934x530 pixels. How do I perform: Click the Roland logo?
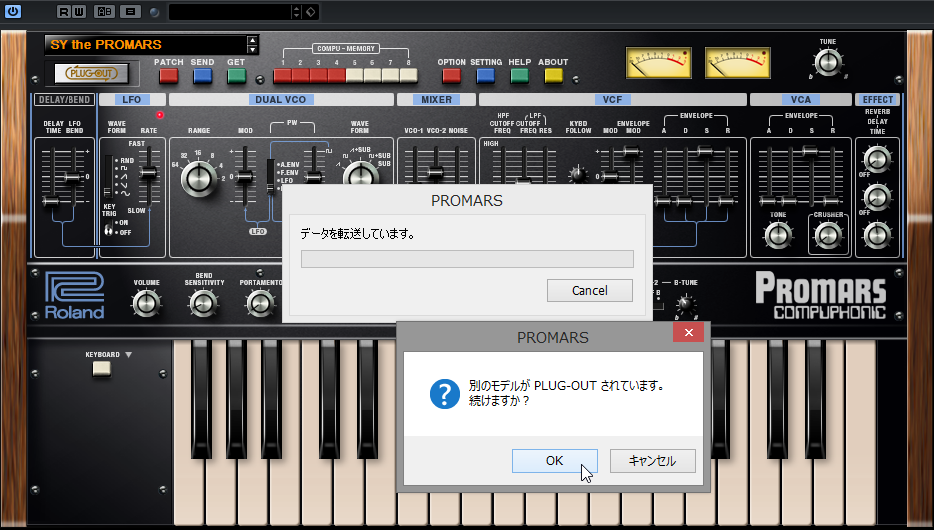pyautogui.click(x=74, y=295)
